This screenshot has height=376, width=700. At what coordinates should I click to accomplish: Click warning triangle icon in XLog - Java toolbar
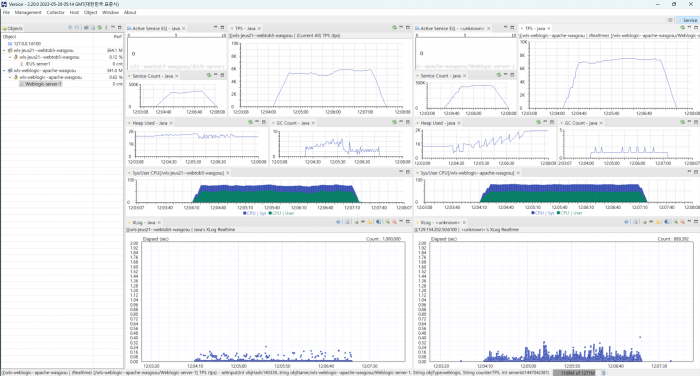point(370,222)
